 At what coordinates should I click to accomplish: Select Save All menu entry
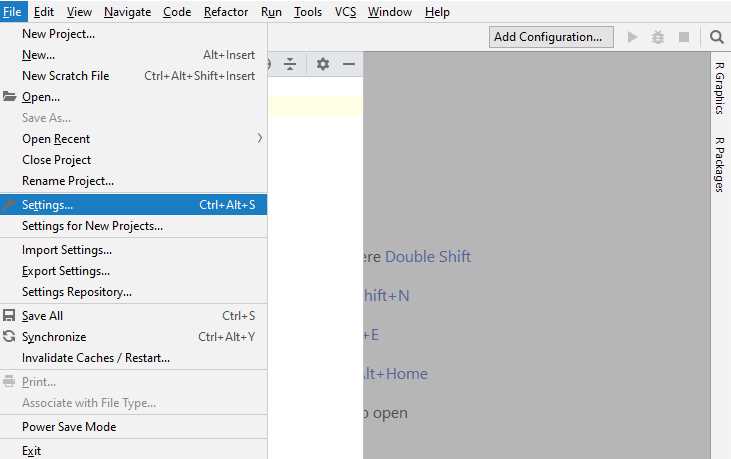pos(133,315)
